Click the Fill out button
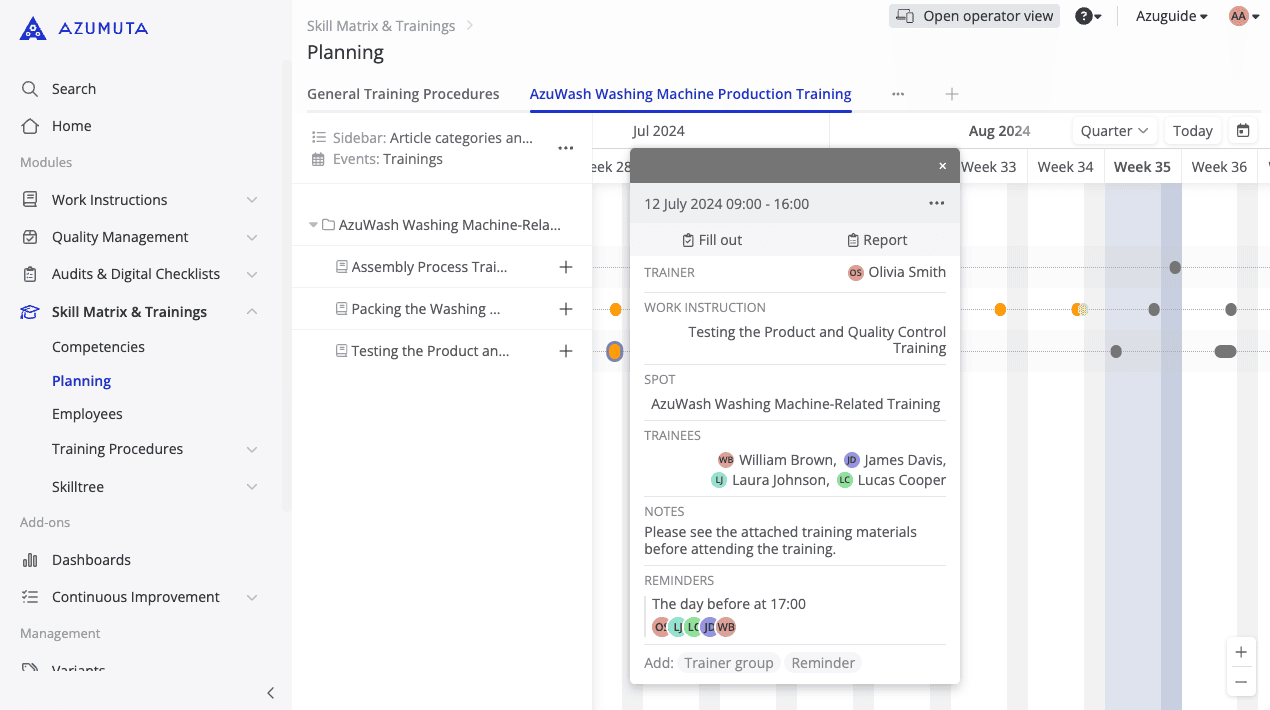The width and height of the screenshot is (1270, 710). coord(712,240)
